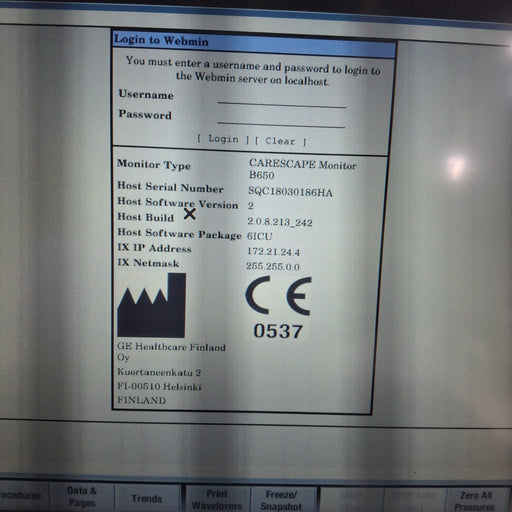Click the manufacturer factory icon
The width and height of the screenshot is (512, 512).
[152, 305]
